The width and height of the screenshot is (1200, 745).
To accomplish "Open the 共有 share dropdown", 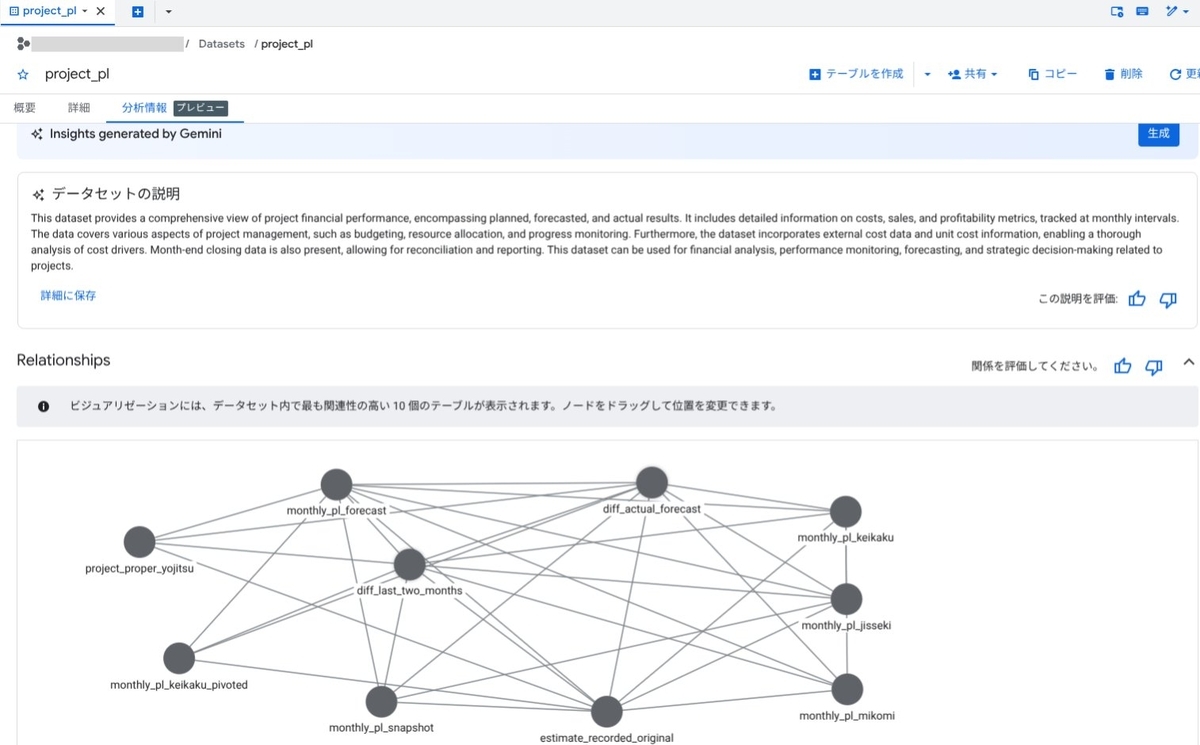I will (x=972, y=74).
